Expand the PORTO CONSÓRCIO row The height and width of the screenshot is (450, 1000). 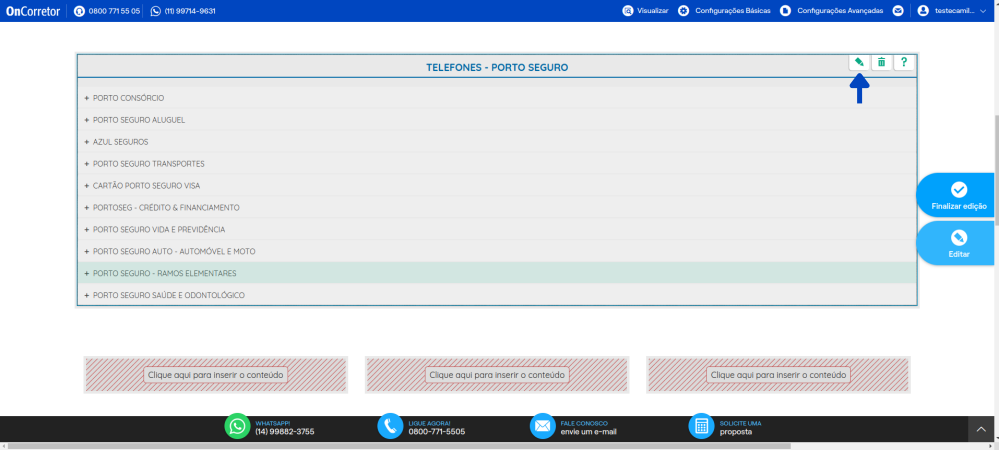(x=497, y=98)
